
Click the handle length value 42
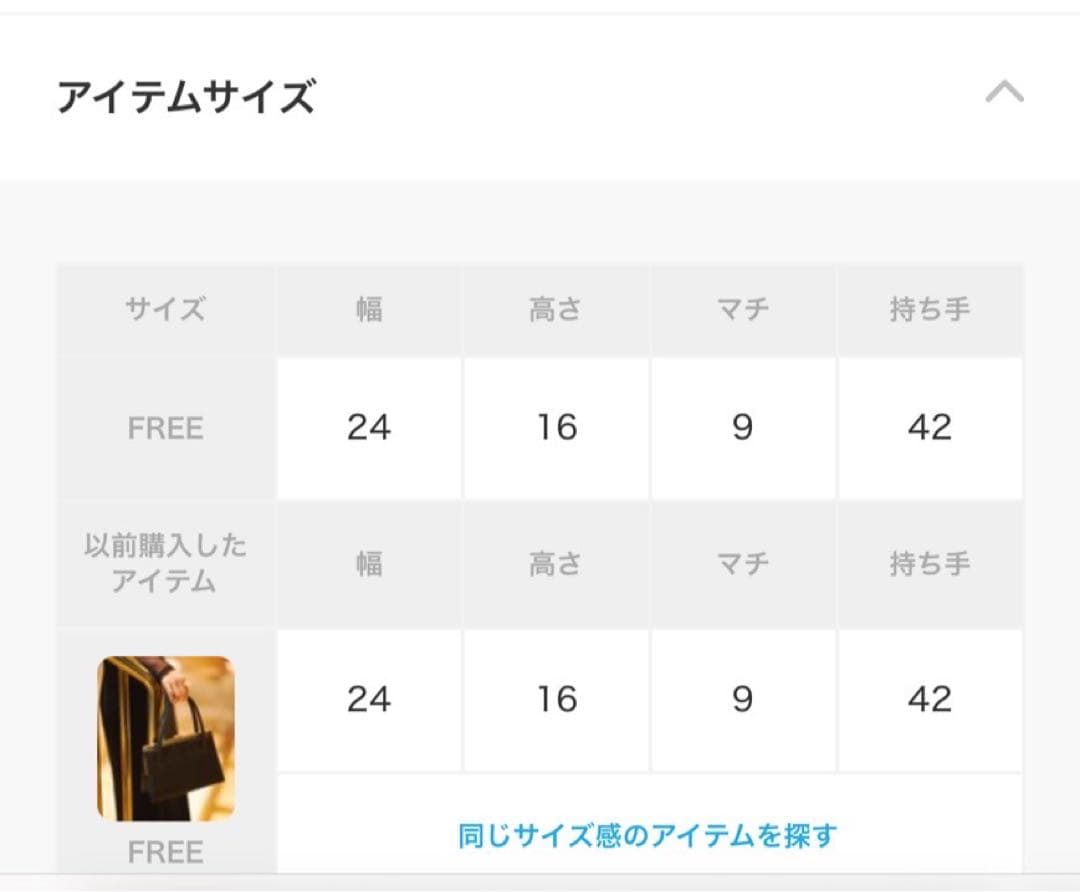[930, 428]
